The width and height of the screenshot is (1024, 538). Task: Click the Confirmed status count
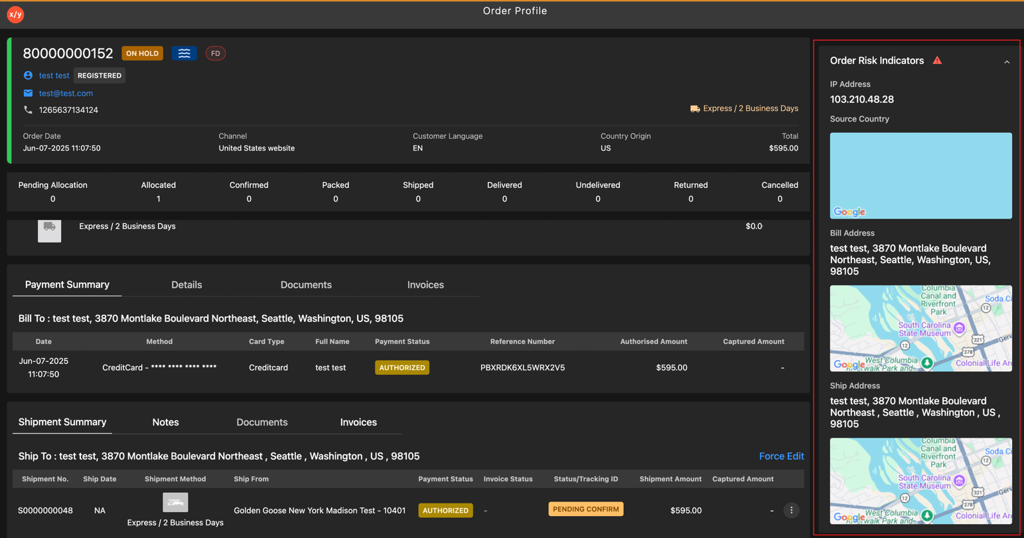pos(249,199)
